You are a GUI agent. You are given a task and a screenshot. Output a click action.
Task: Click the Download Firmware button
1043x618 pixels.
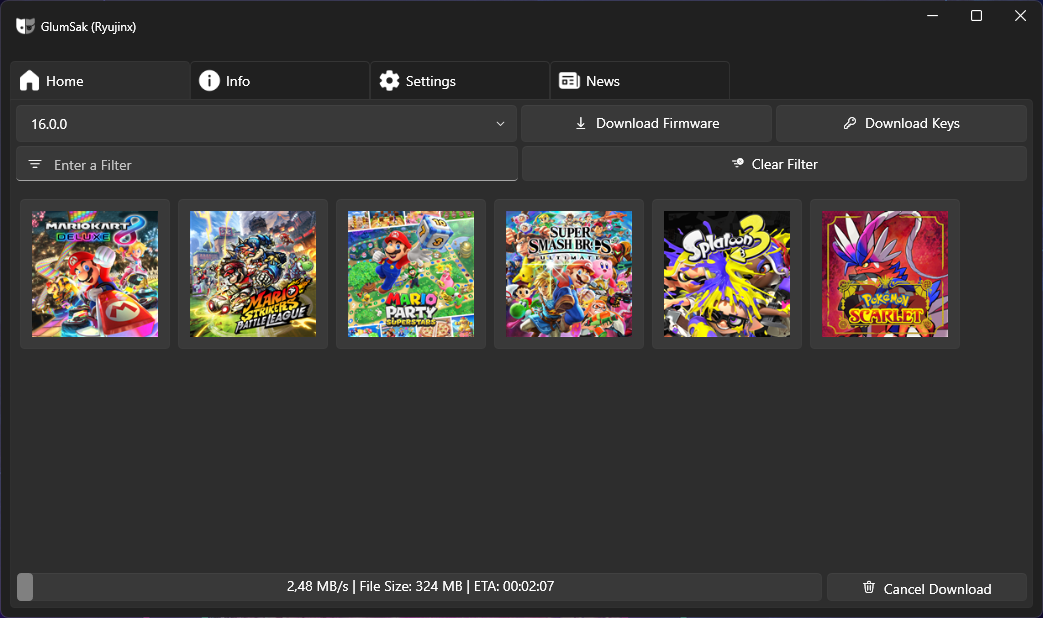click(x=647, y=124)
